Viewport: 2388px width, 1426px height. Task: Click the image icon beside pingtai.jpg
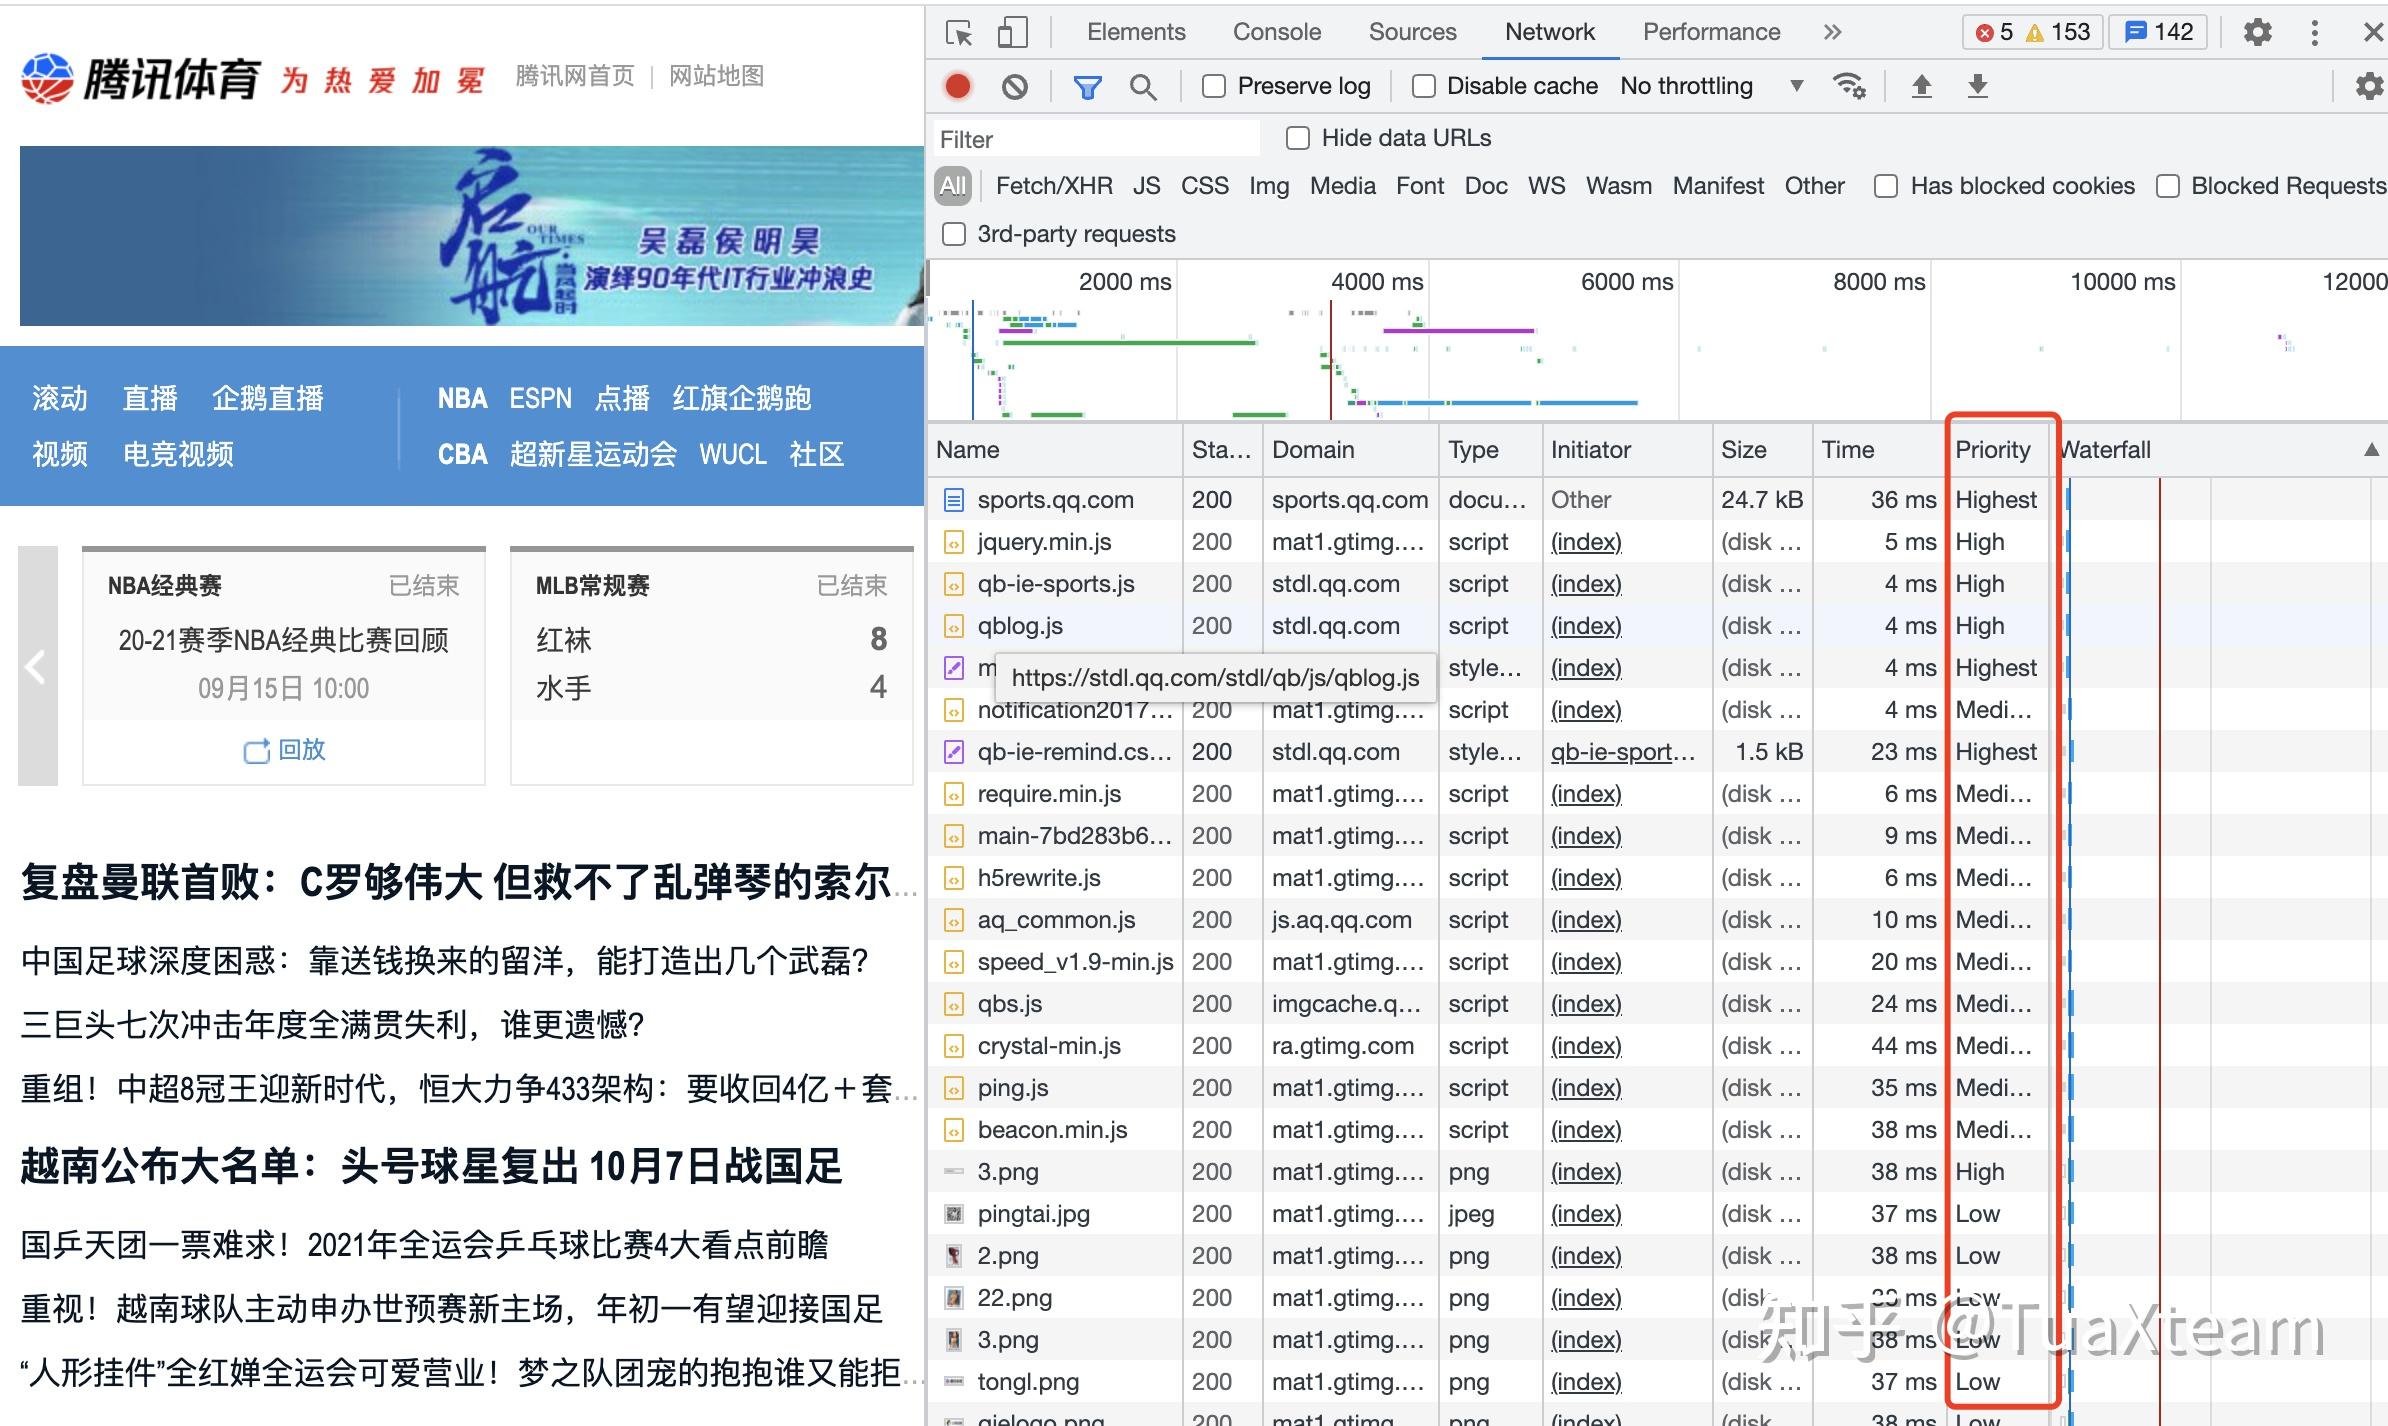click(x=954, y=1214)
